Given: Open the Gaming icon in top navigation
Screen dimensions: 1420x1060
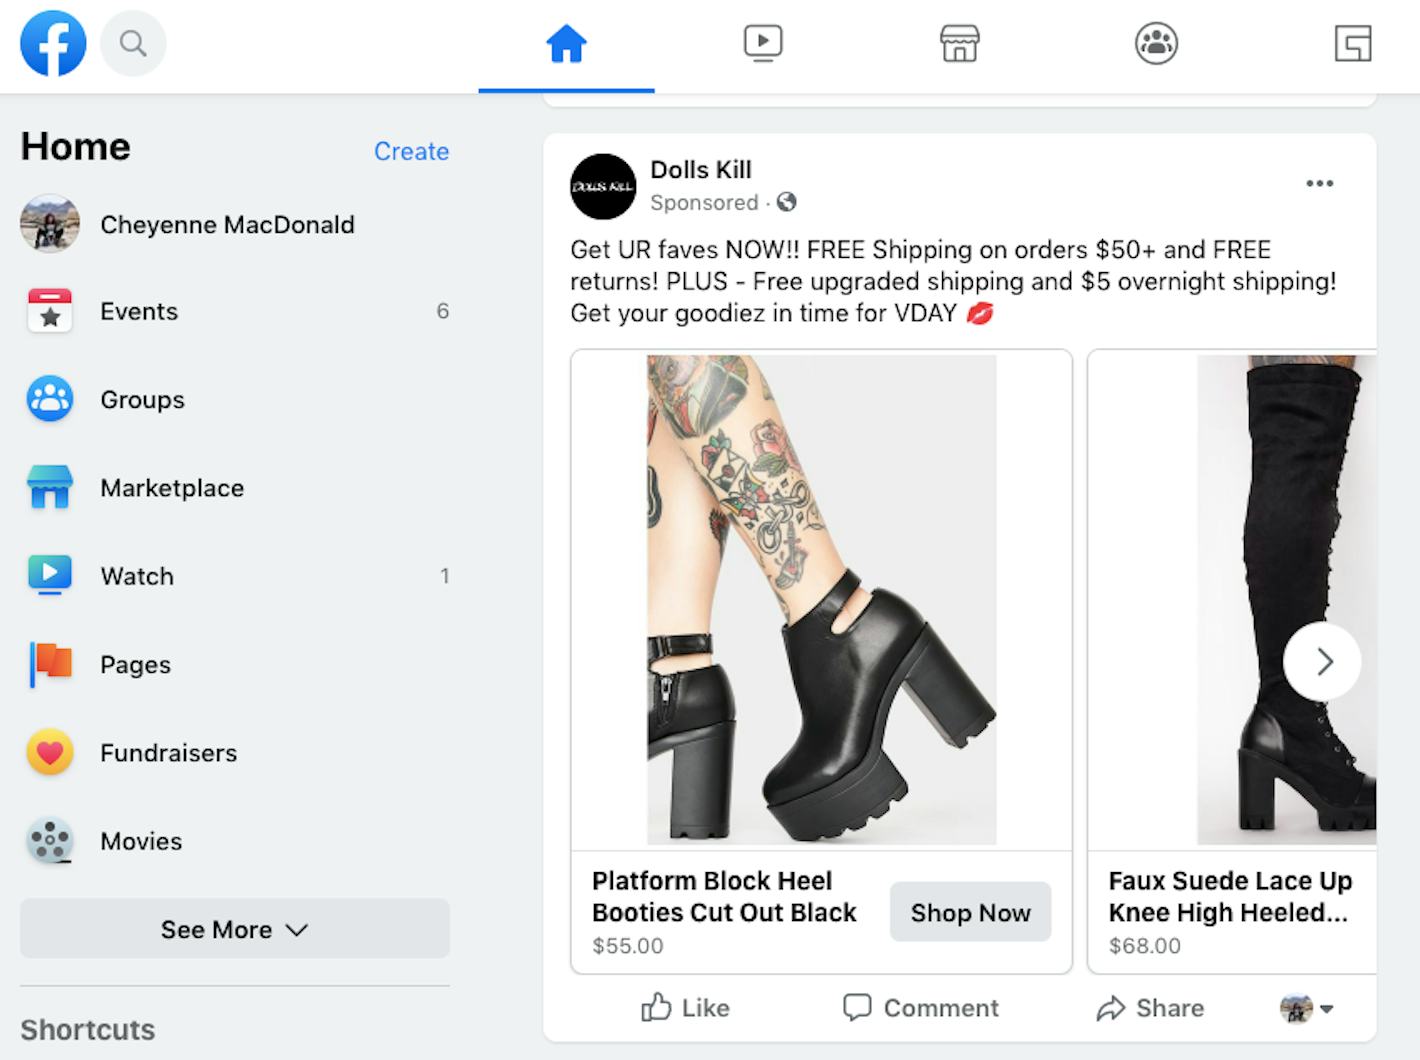Looking at the screenshot, I should click(1353, 43).
